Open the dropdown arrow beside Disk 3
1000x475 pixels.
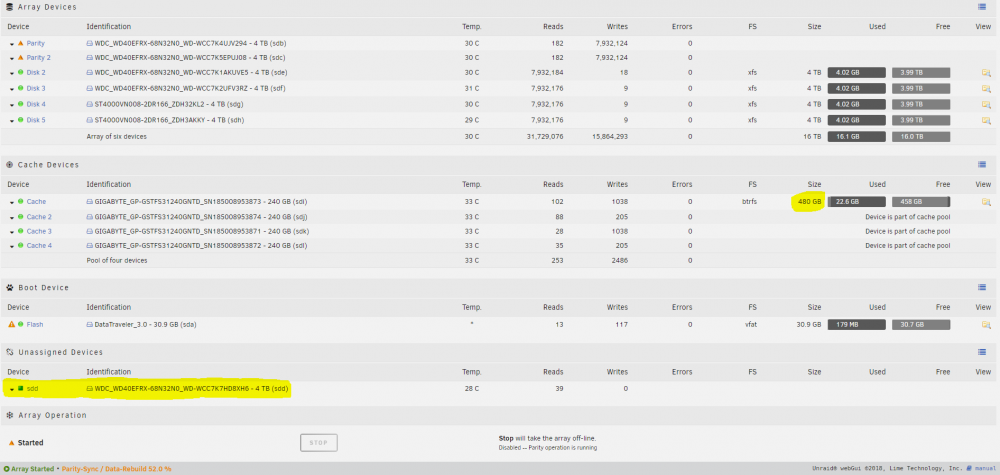tap(12, 89)
